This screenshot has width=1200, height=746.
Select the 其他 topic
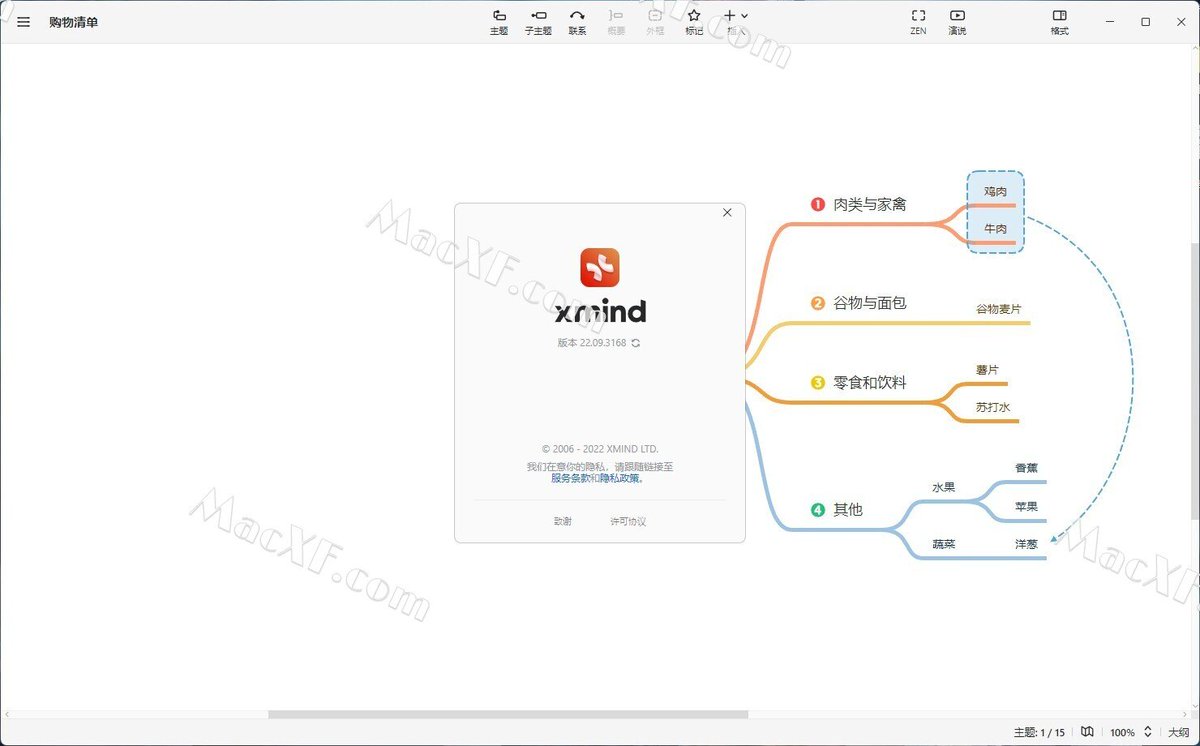point(848,509)
